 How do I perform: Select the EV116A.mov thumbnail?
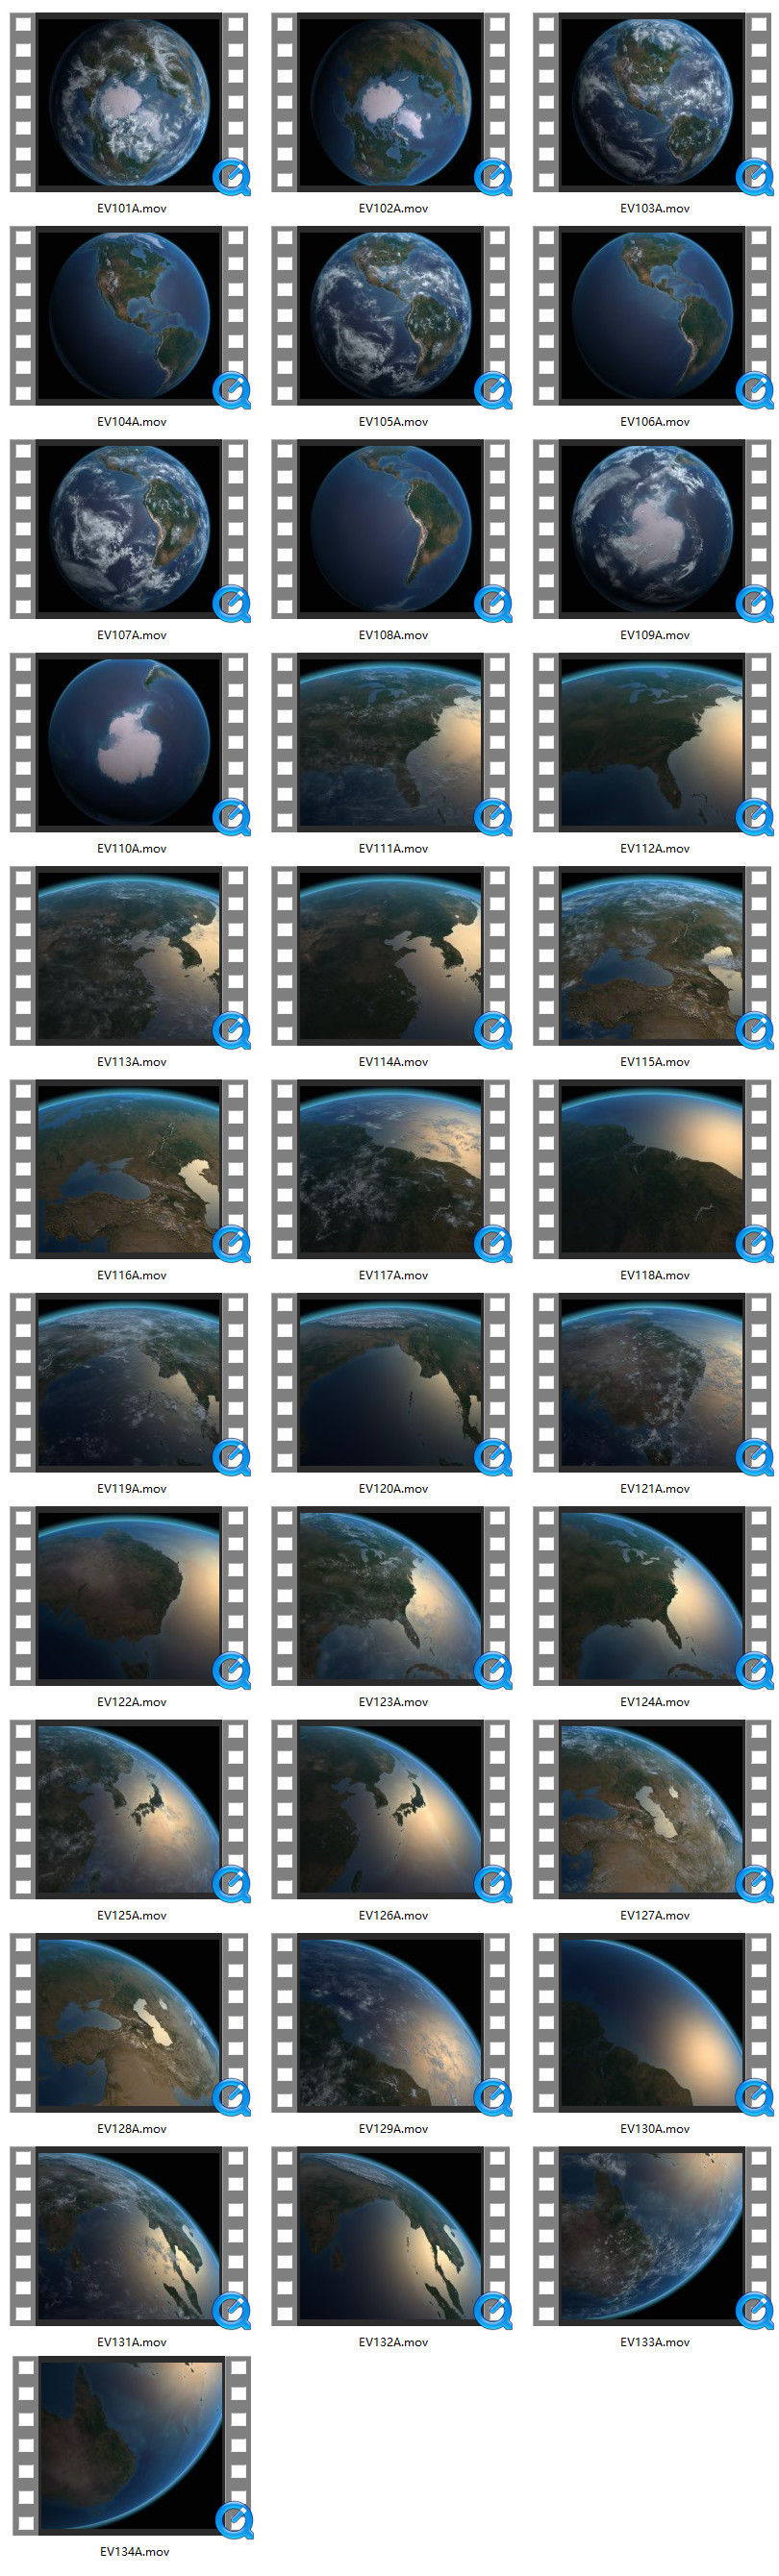coord(129,1168)
